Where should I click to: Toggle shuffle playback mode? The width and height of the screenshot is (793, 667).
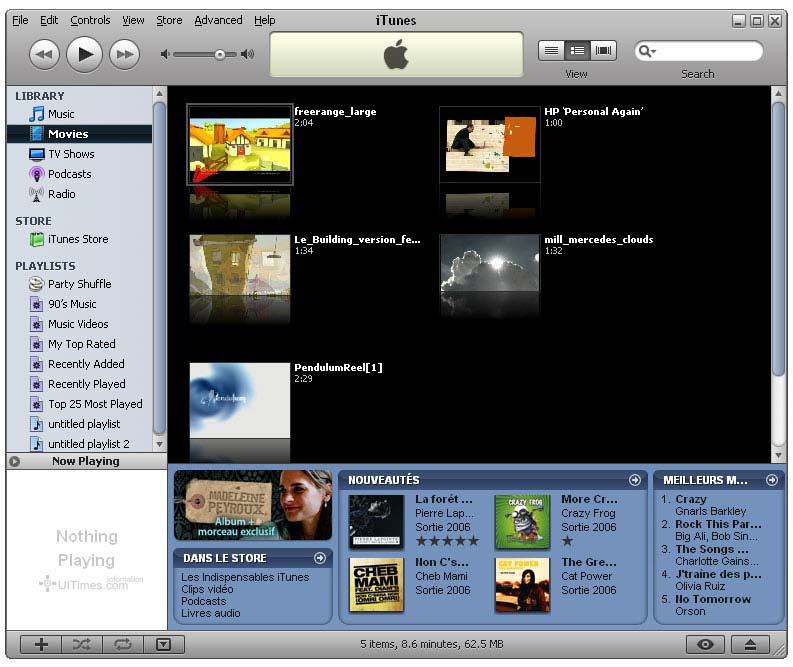tap(82, 644)
